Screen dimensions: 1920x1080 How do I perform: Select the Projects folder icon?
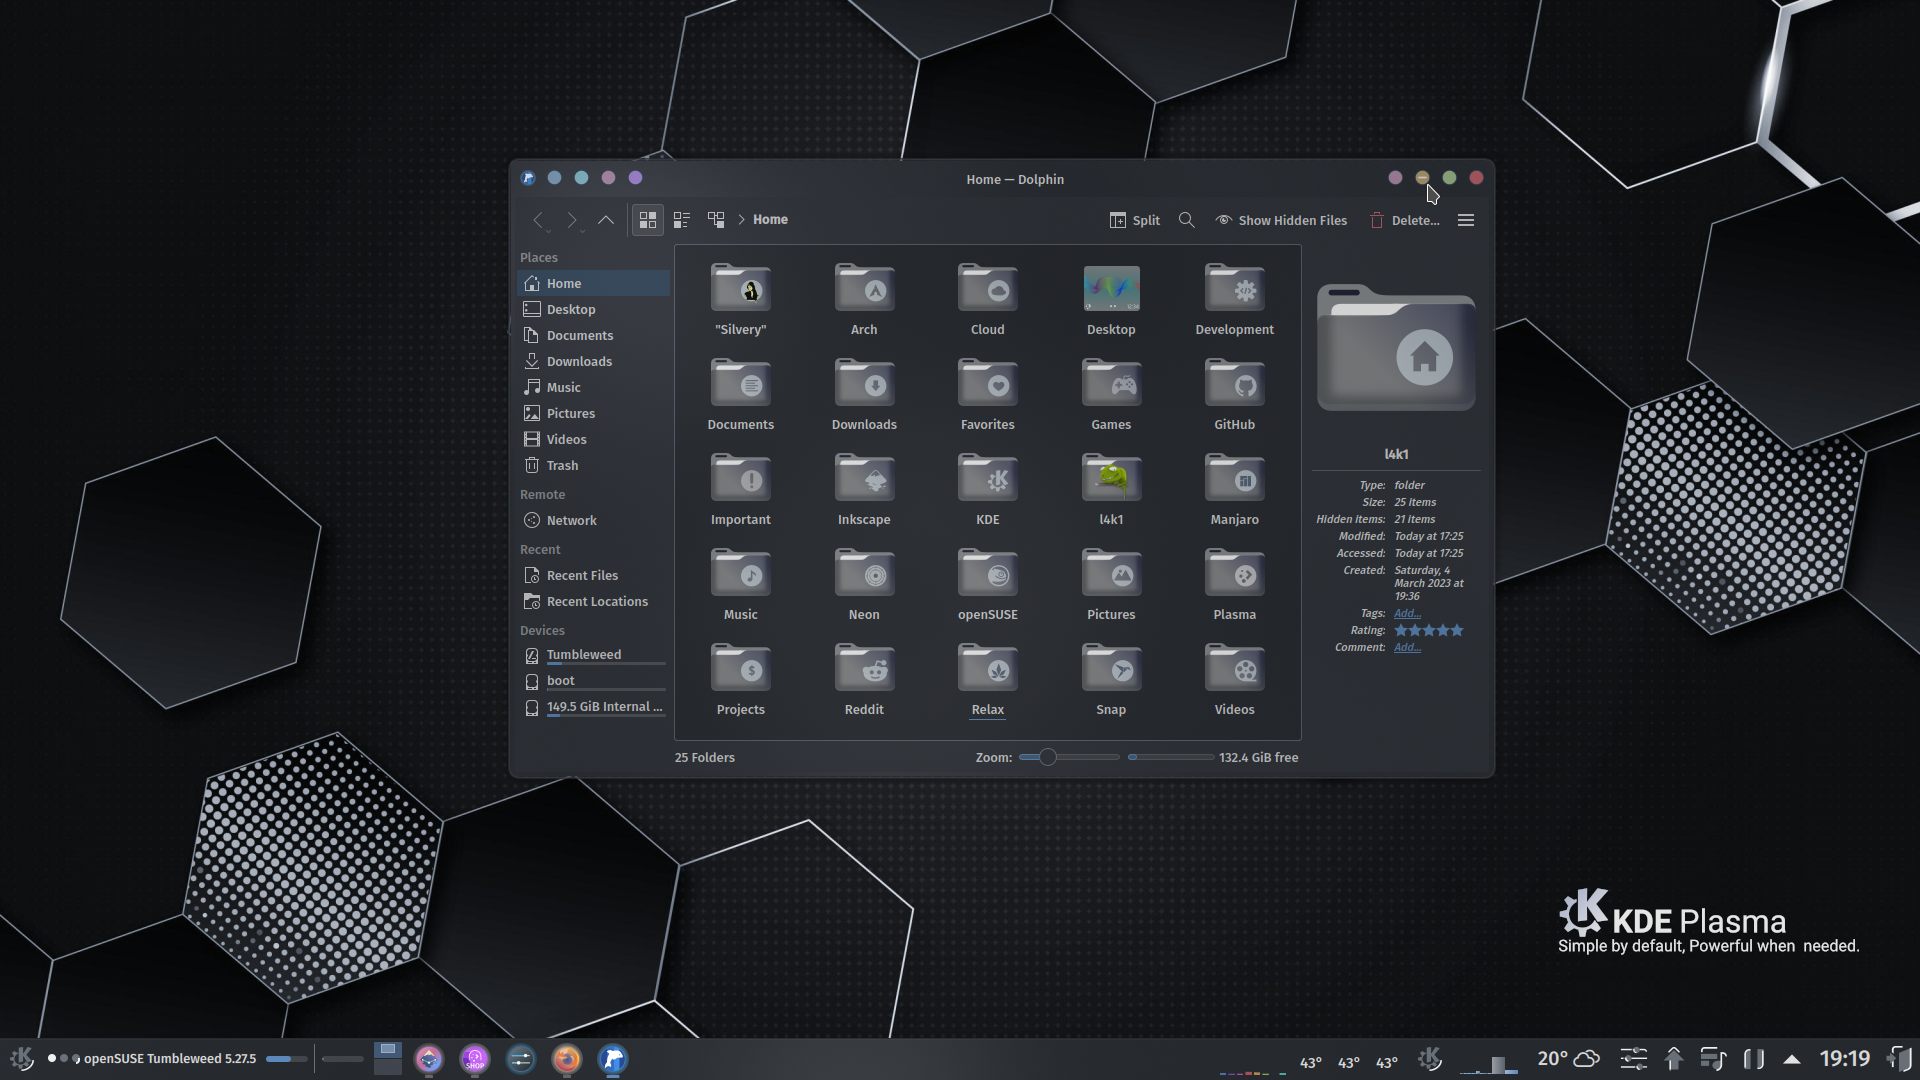(x=741, y=668)
